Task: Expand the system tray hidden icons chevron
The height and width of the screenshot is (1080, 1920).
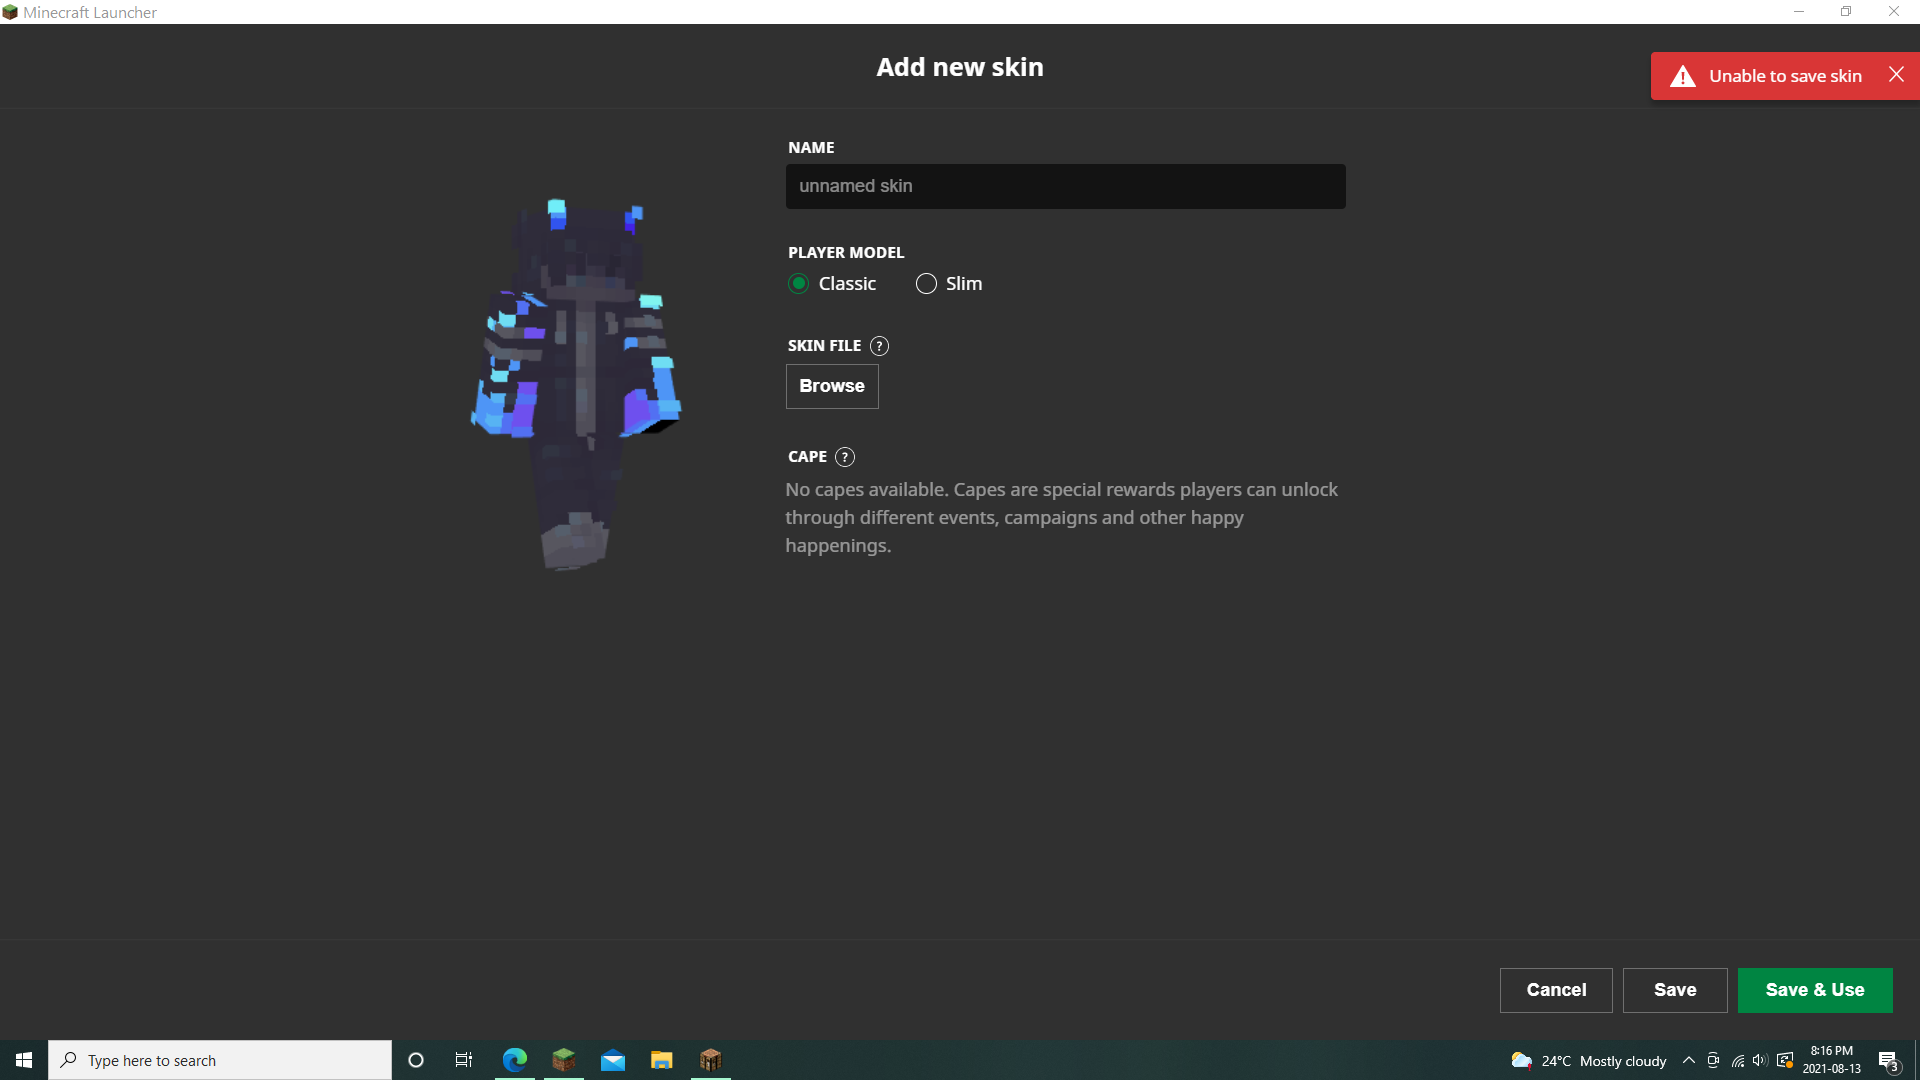Action: [1689, 1060]
